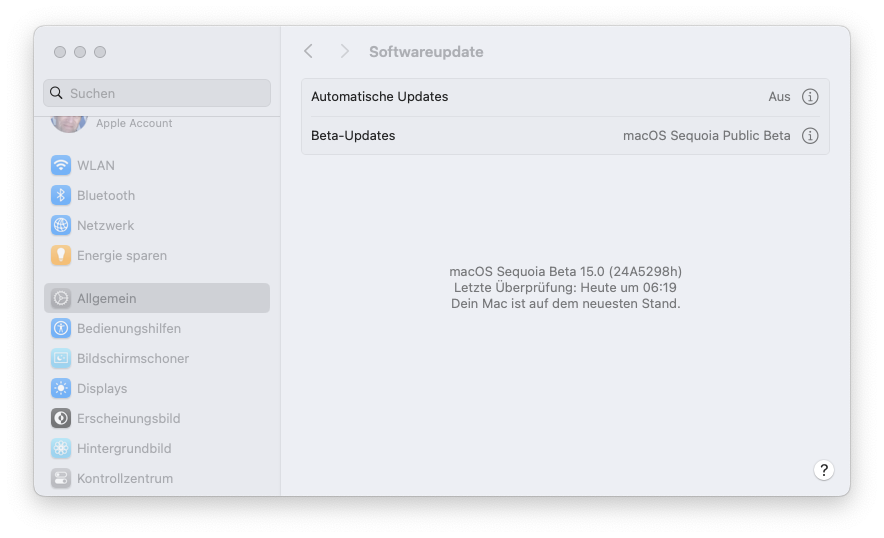Click the forward navigation chevron
Image resolution: width=884 pixels, height=538 pixels.
[344, 52]
